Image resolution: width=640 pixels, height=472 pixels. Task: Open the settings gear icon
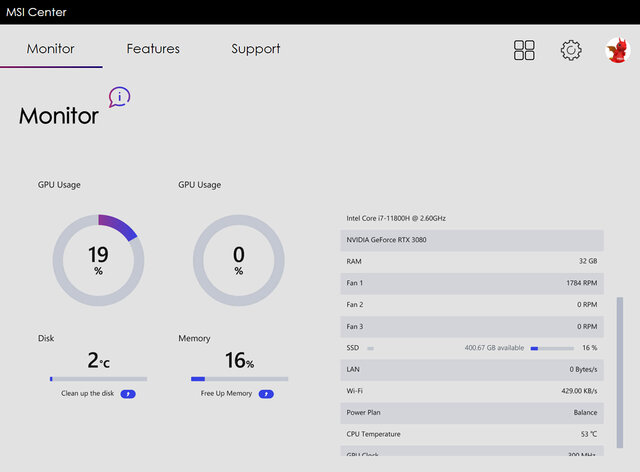point(570,50)
